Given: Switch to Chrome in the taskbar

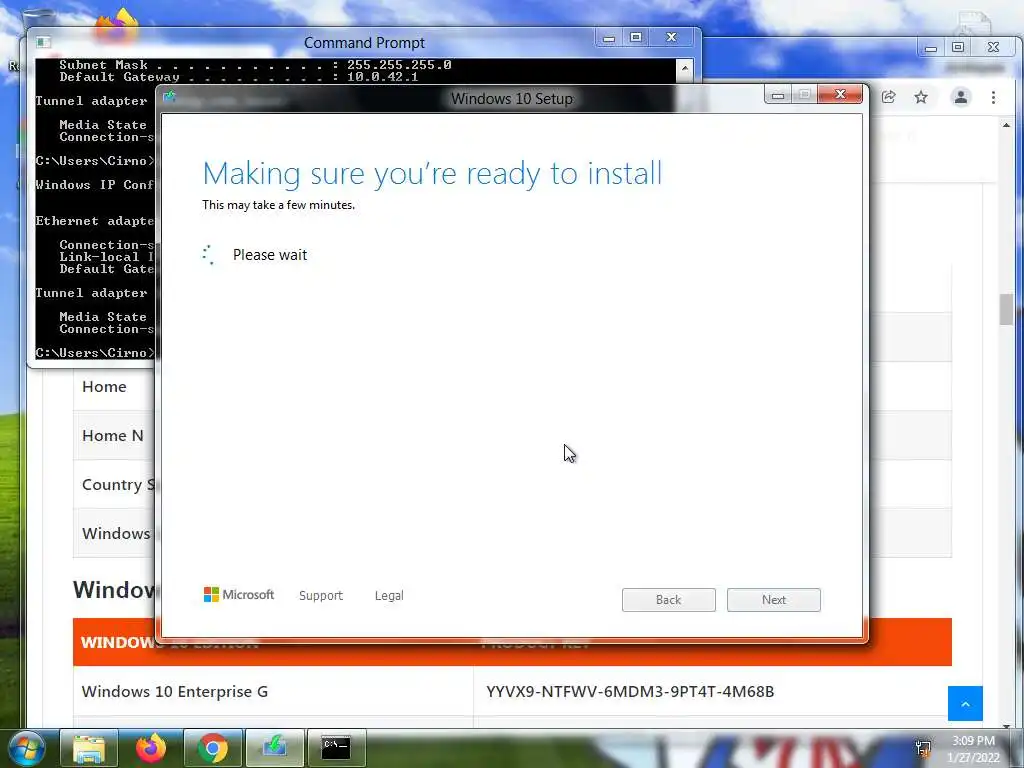Looking at the screenshot, I should click(x=213, y=748).
